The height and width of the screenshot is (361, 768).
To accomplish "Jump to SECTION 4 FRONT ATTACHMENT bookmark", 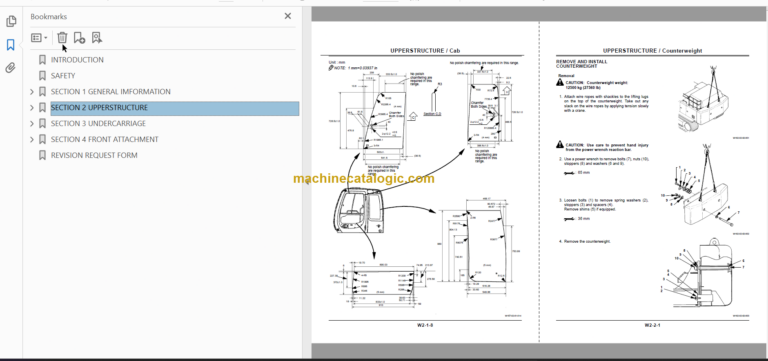I will 105,140.
